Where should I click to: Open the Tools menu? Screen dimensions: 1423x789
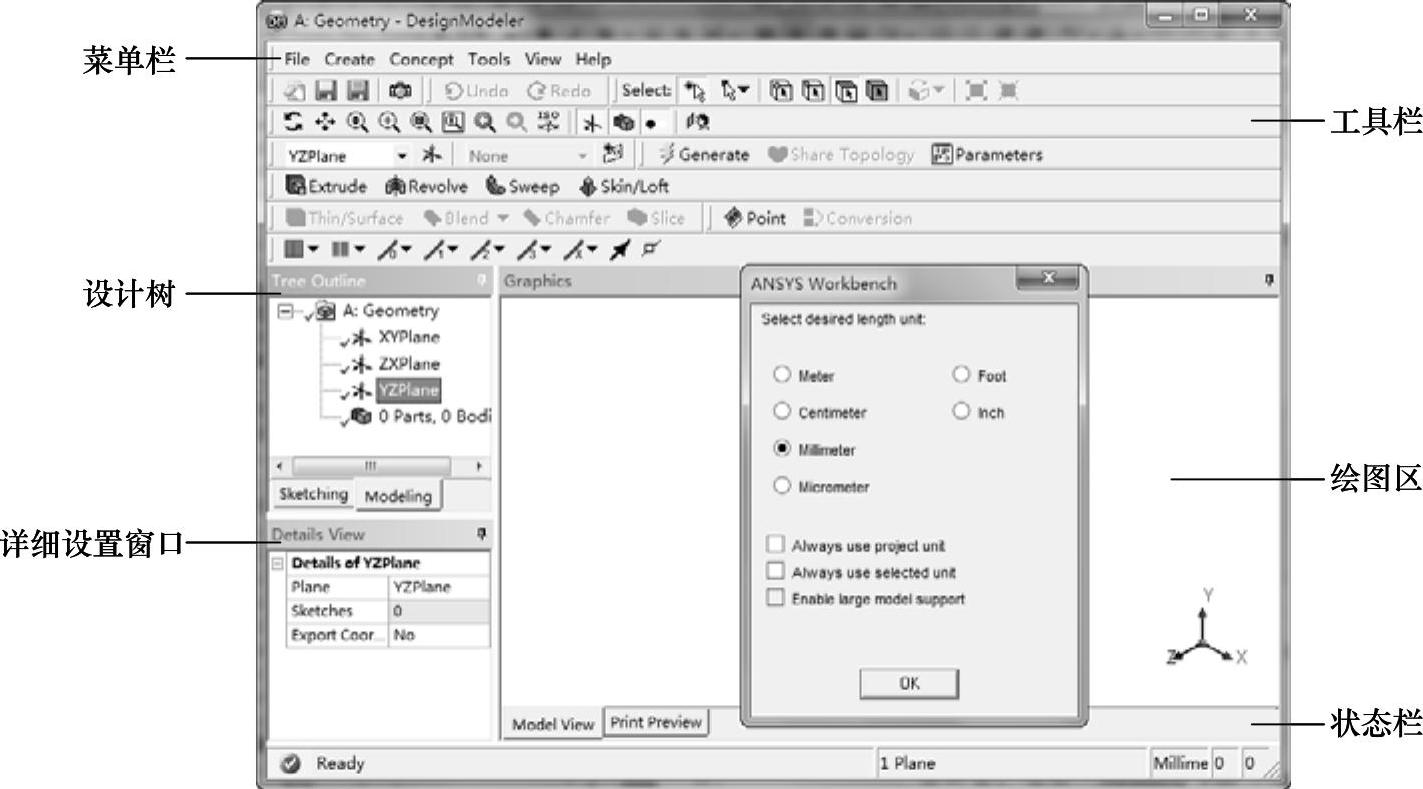pos(489,60)
